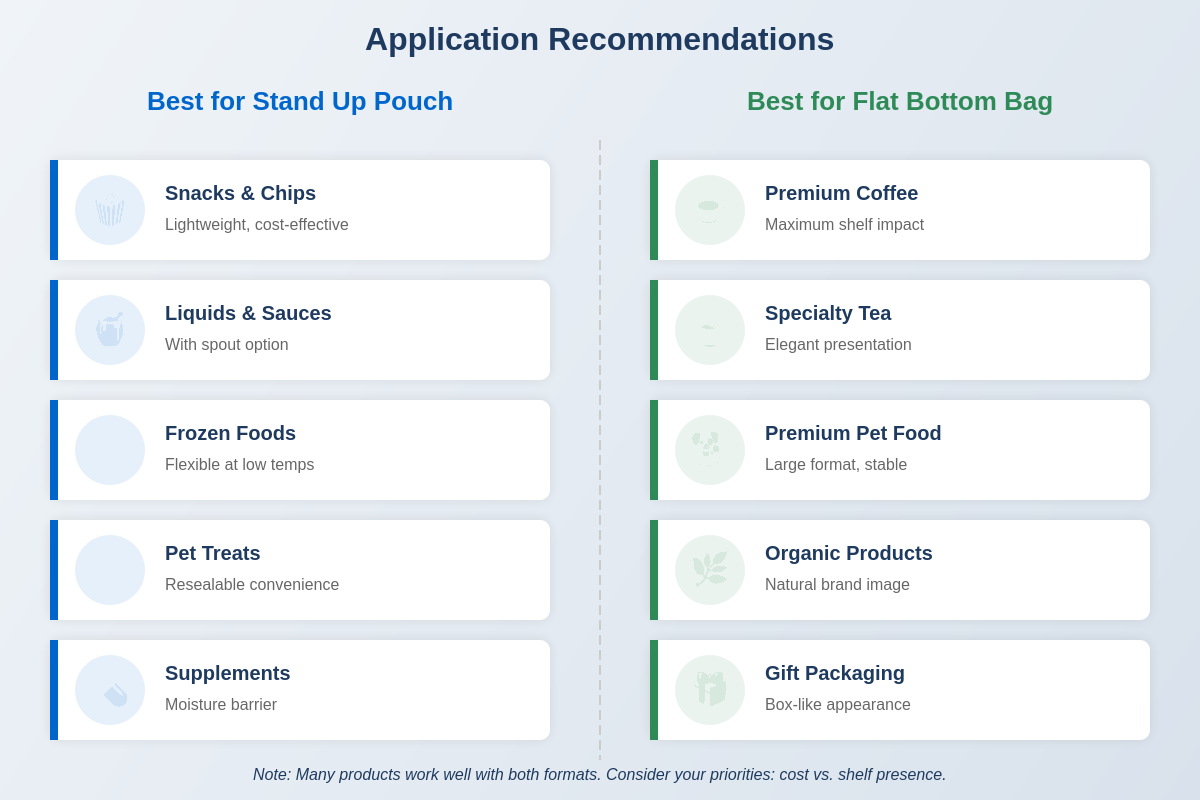This screenshot has width=1200, height=800.
Task: Click the circle icon beside Pet Treats
Action: coord(110,570)
